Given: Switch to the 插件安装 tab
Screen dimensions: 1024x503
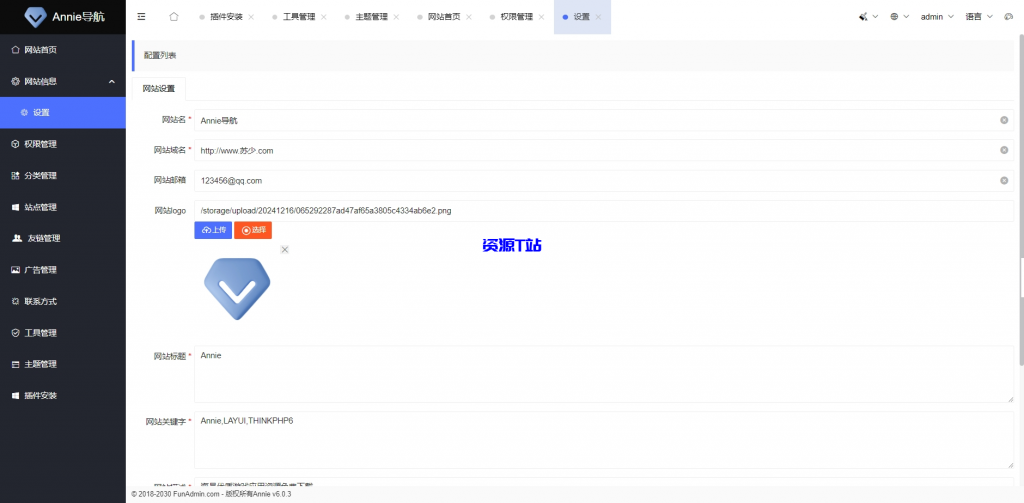Looking at the screenshot, I should pos(226,17).
